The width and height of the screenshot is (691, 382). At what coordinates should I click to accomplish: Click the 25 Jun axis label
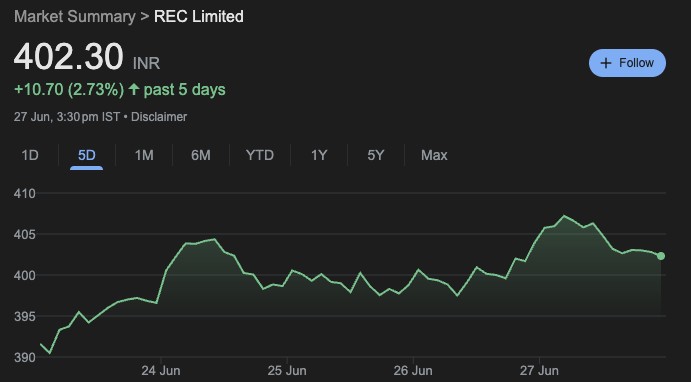[286, 371]
